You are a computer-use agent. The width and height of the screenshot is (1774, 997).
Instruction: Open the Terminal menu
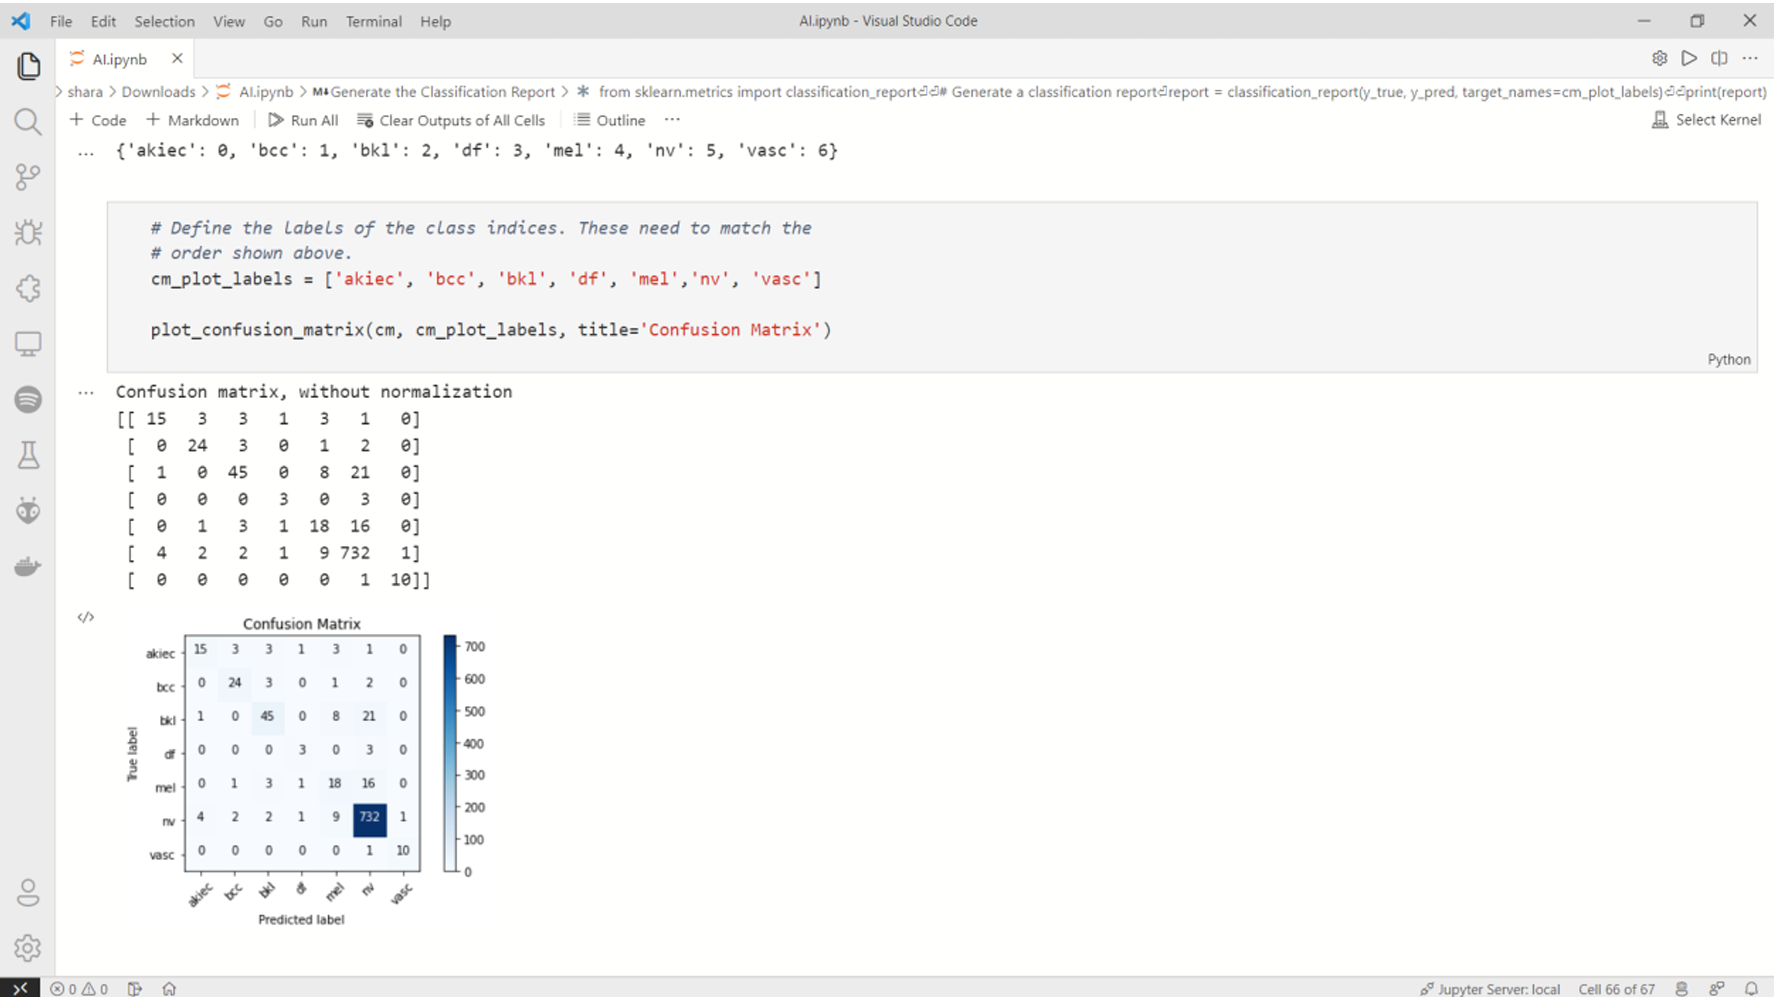(373, 21)
